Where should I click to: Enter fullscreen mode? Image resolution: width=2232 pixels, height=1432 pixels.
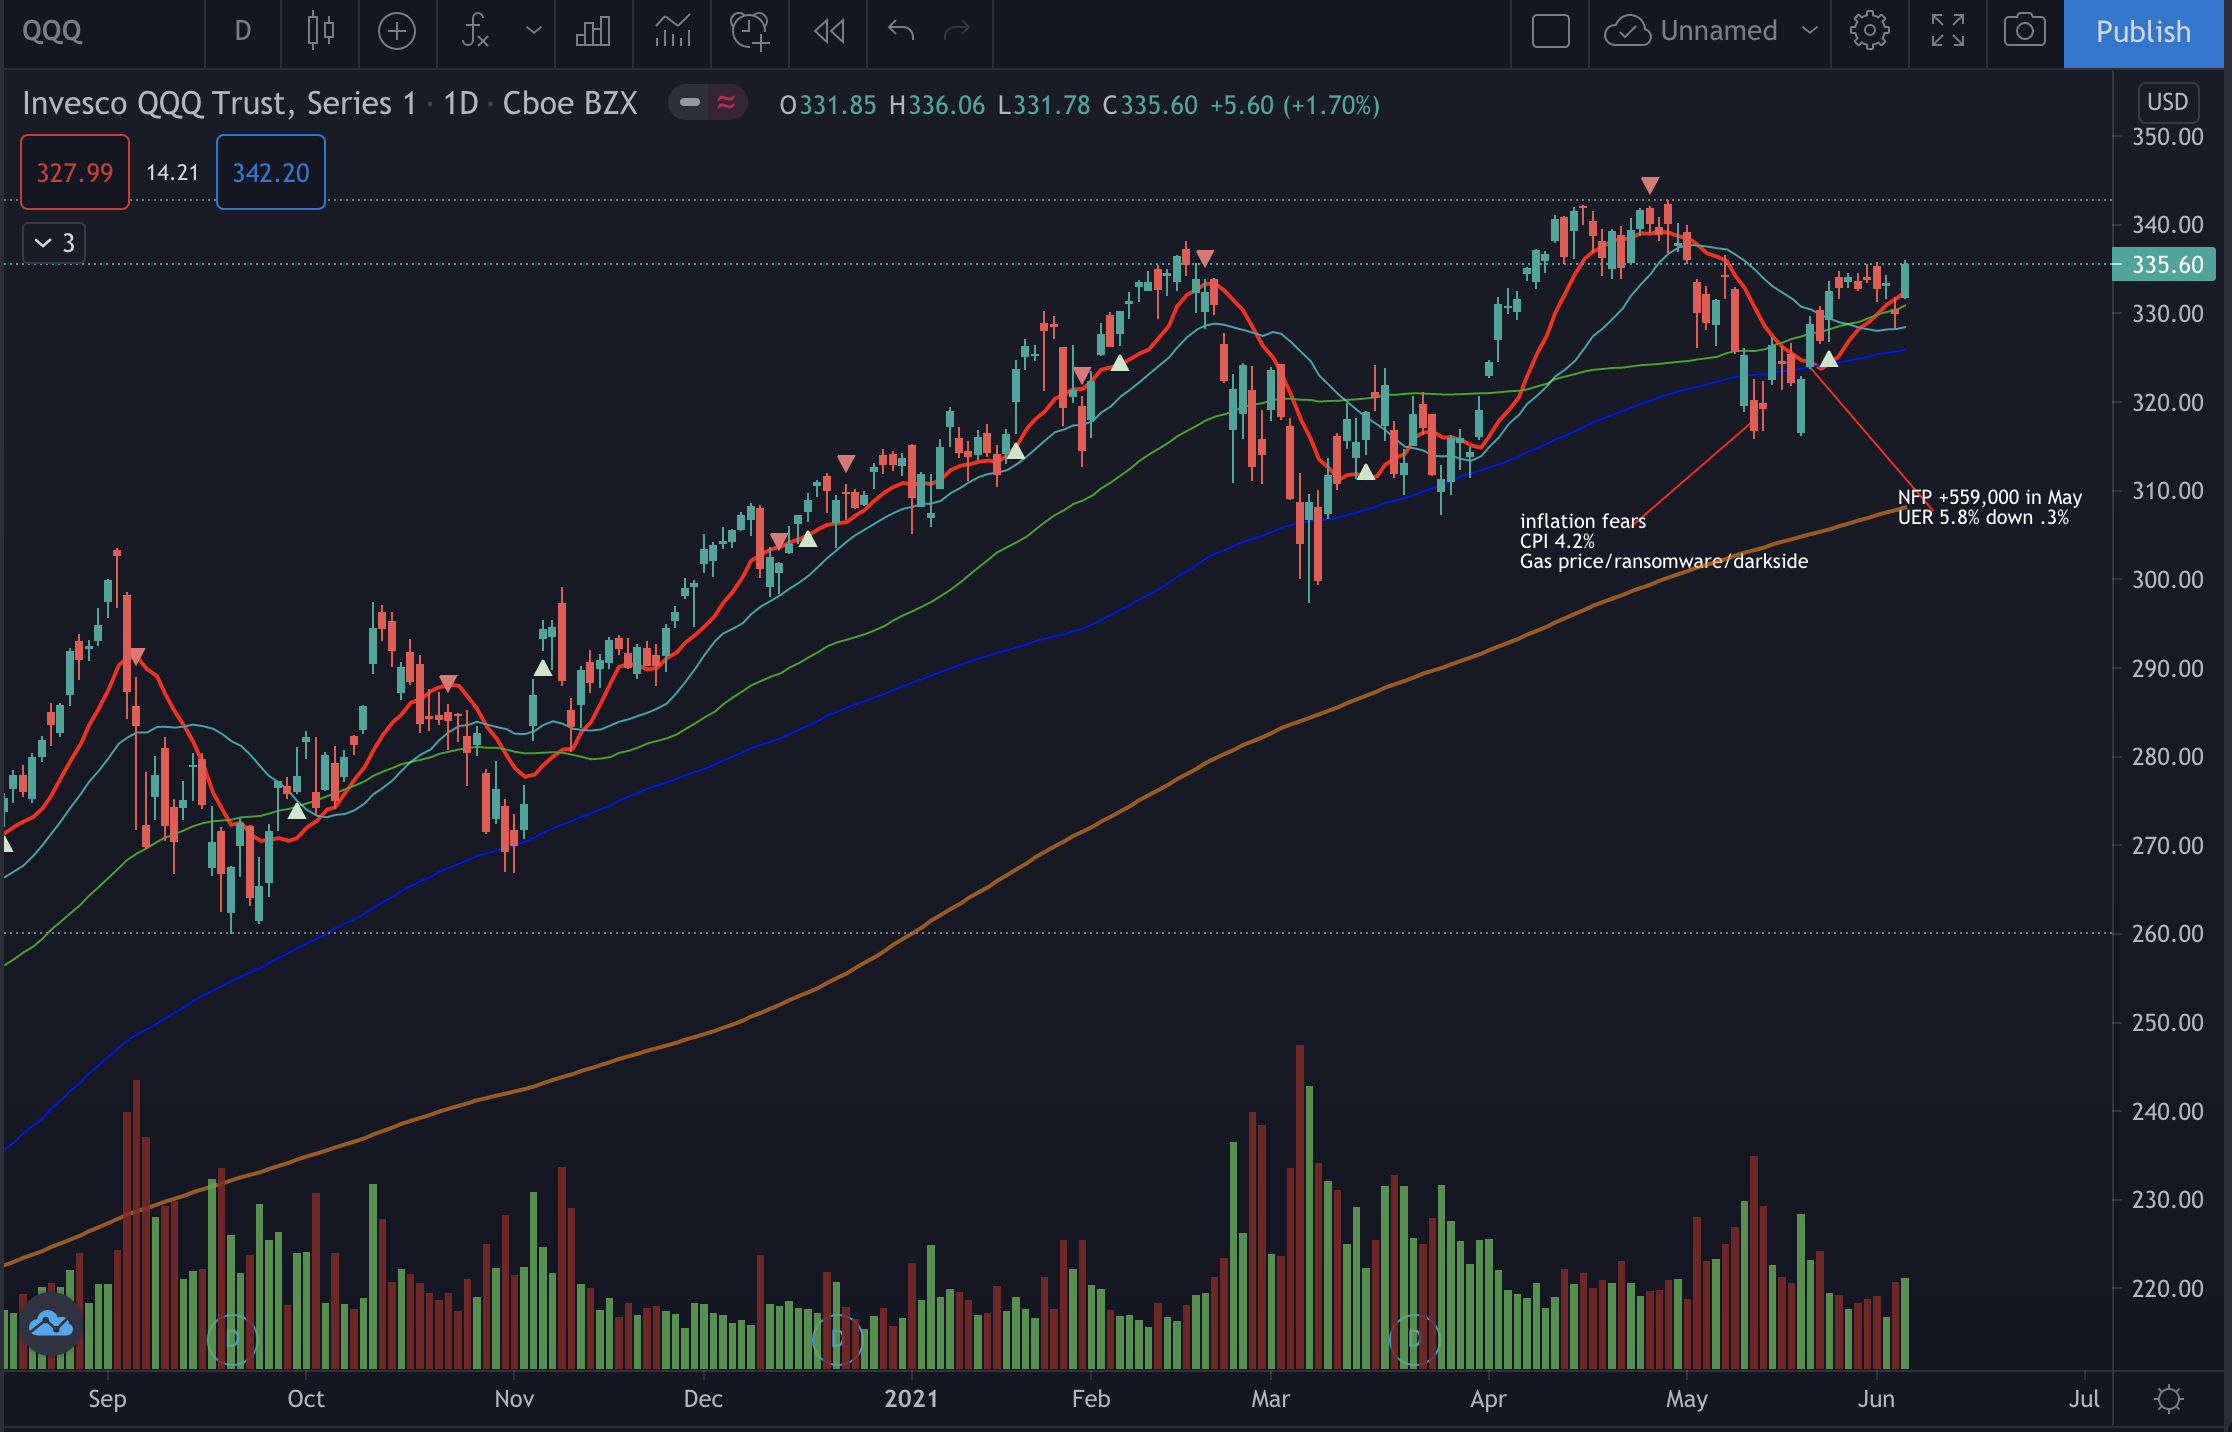point(1948,31)
